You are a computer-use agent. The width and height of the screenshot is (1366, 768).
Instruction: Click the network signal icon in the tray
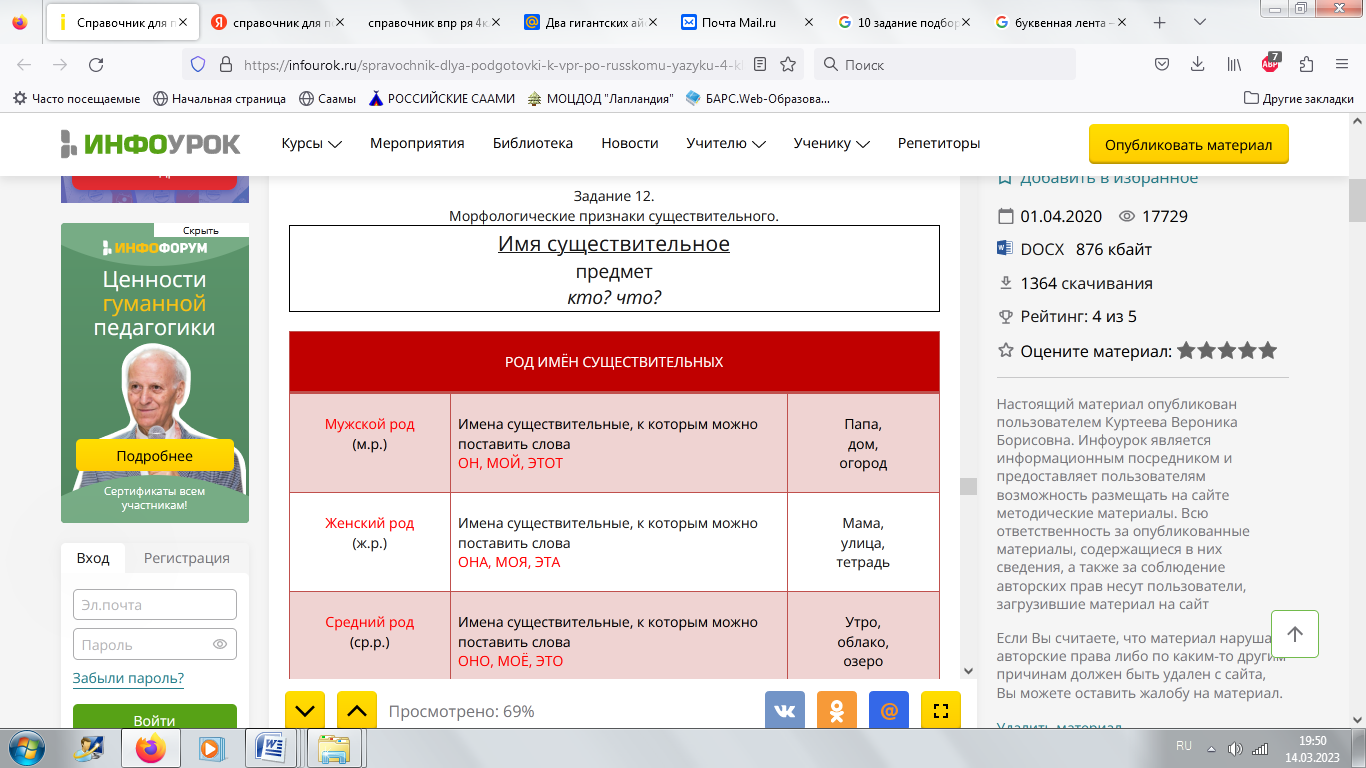coord(1260,748)
